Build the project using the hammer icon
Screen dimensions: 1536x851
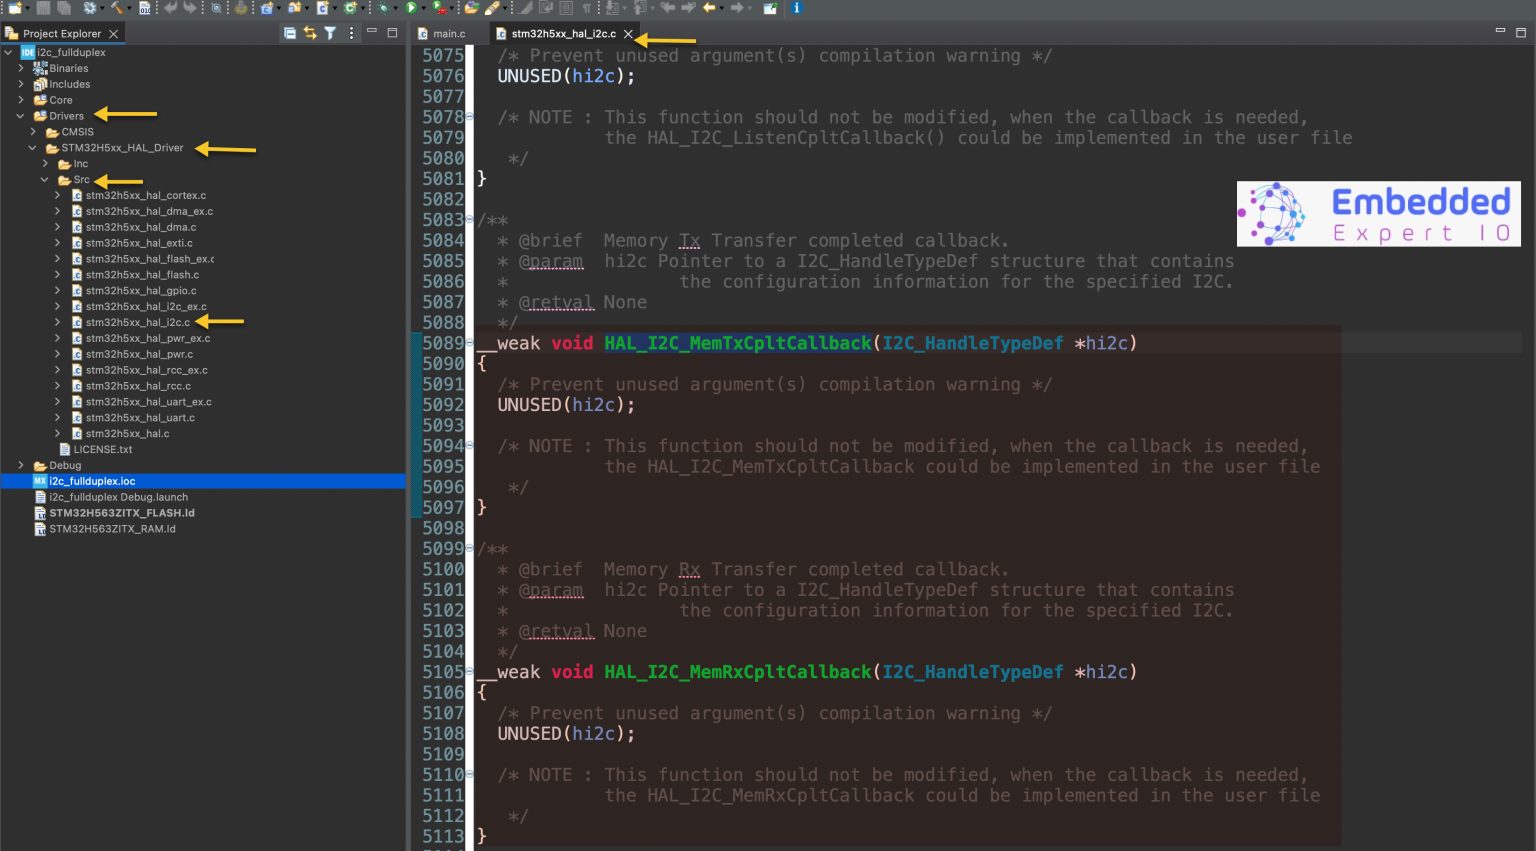coord(117,9)
